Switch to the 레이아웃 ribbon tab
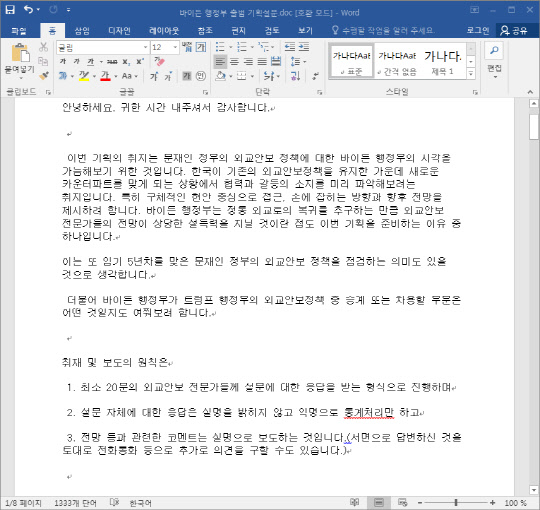Screen dimensions: 540x510 click(x=164, y=31)
